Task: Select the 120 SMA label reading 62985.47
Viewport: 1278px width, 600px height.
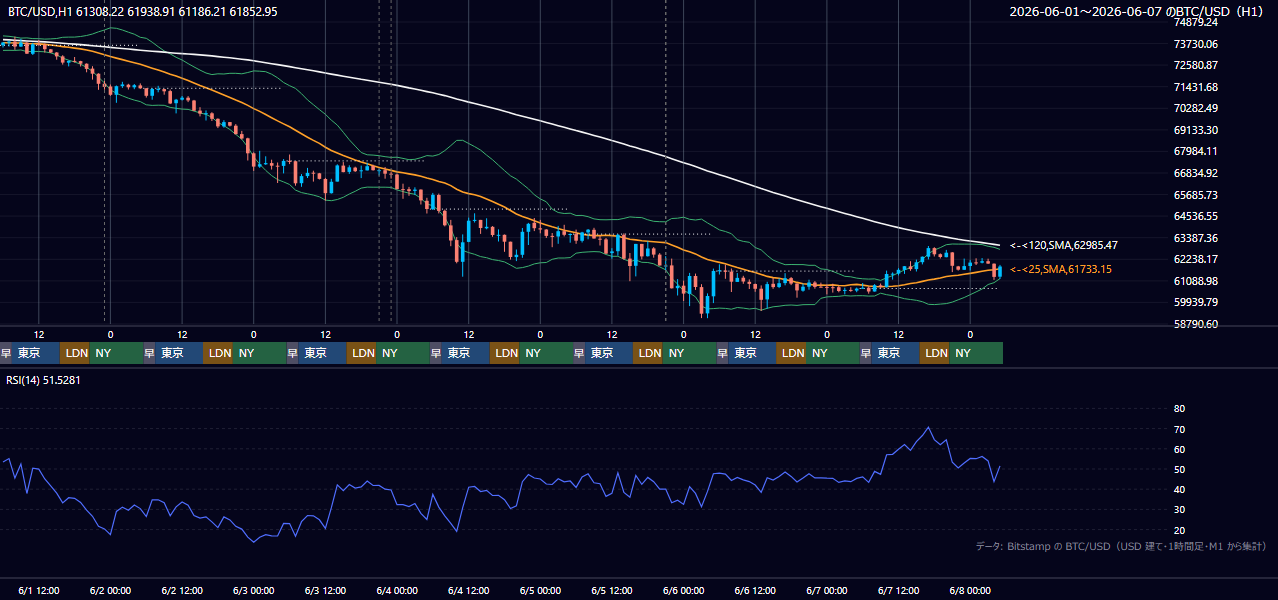Action: click(x=1063, y=245)
